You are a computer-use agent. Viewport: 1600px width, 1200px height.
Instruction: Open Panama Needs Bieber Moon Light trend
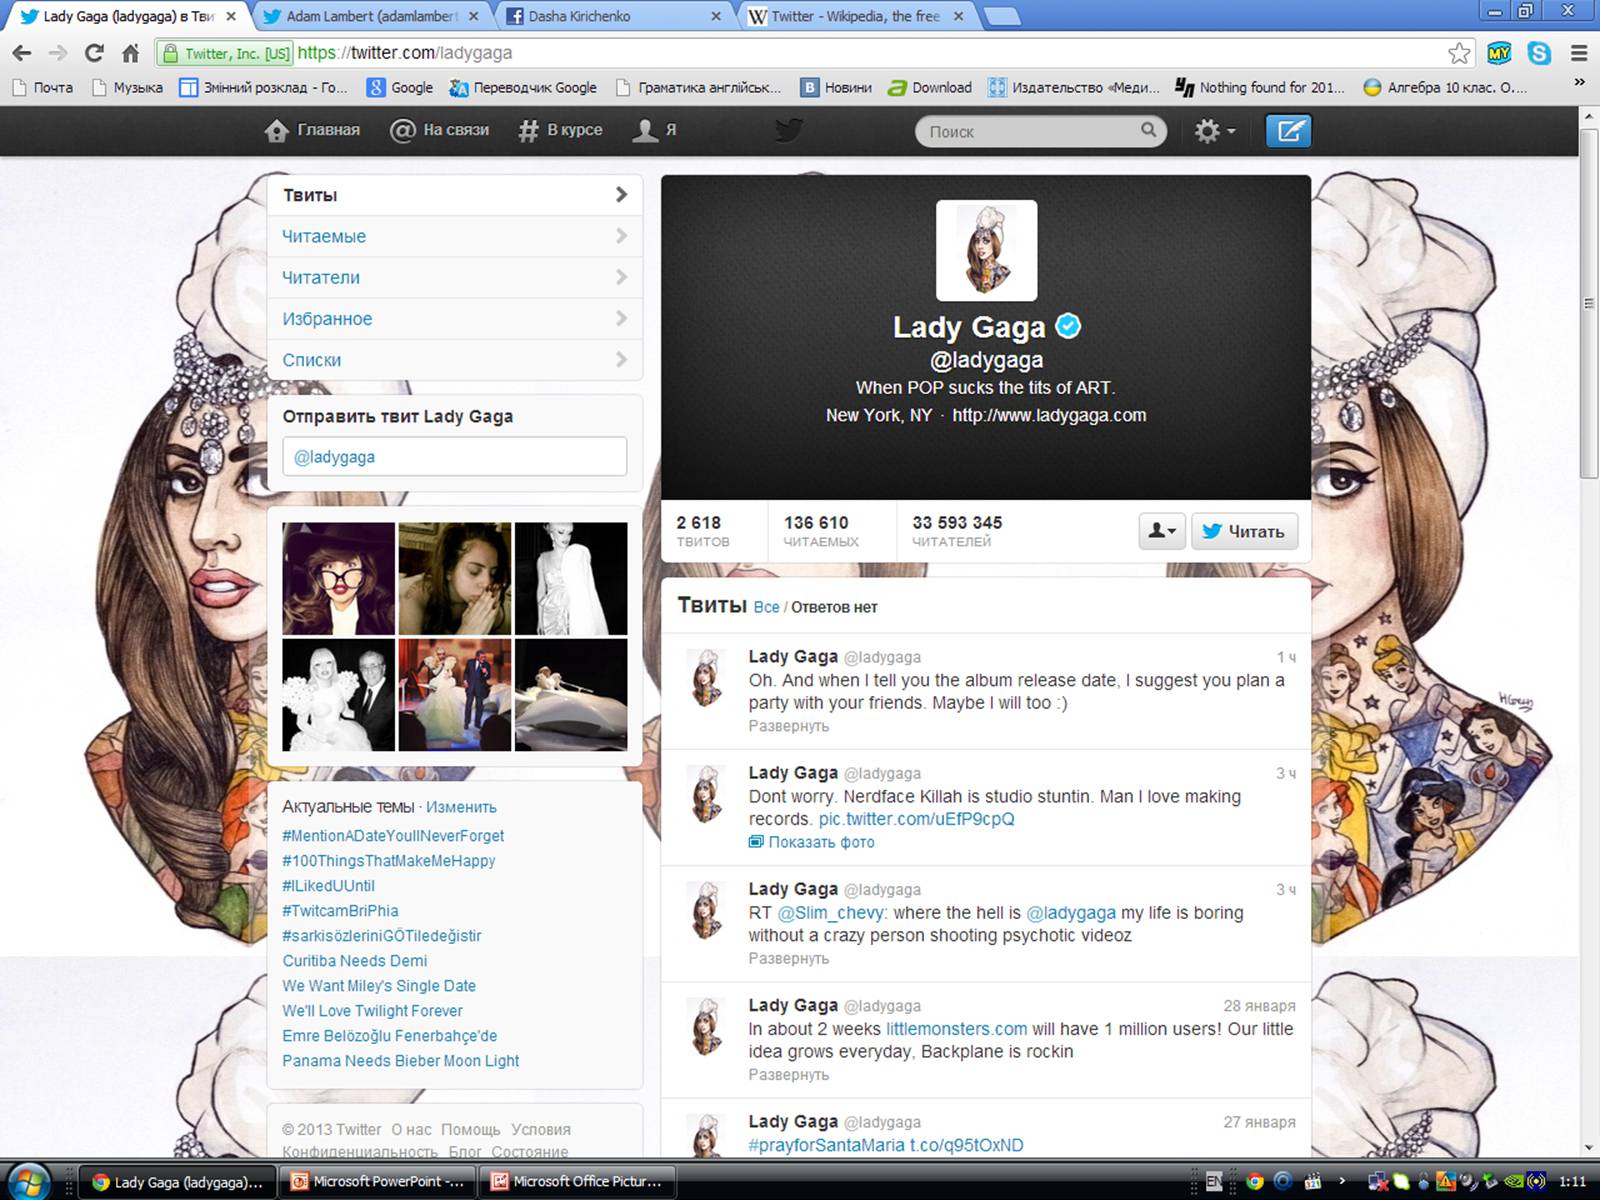pyautogui.click(x=400, y=1061)
